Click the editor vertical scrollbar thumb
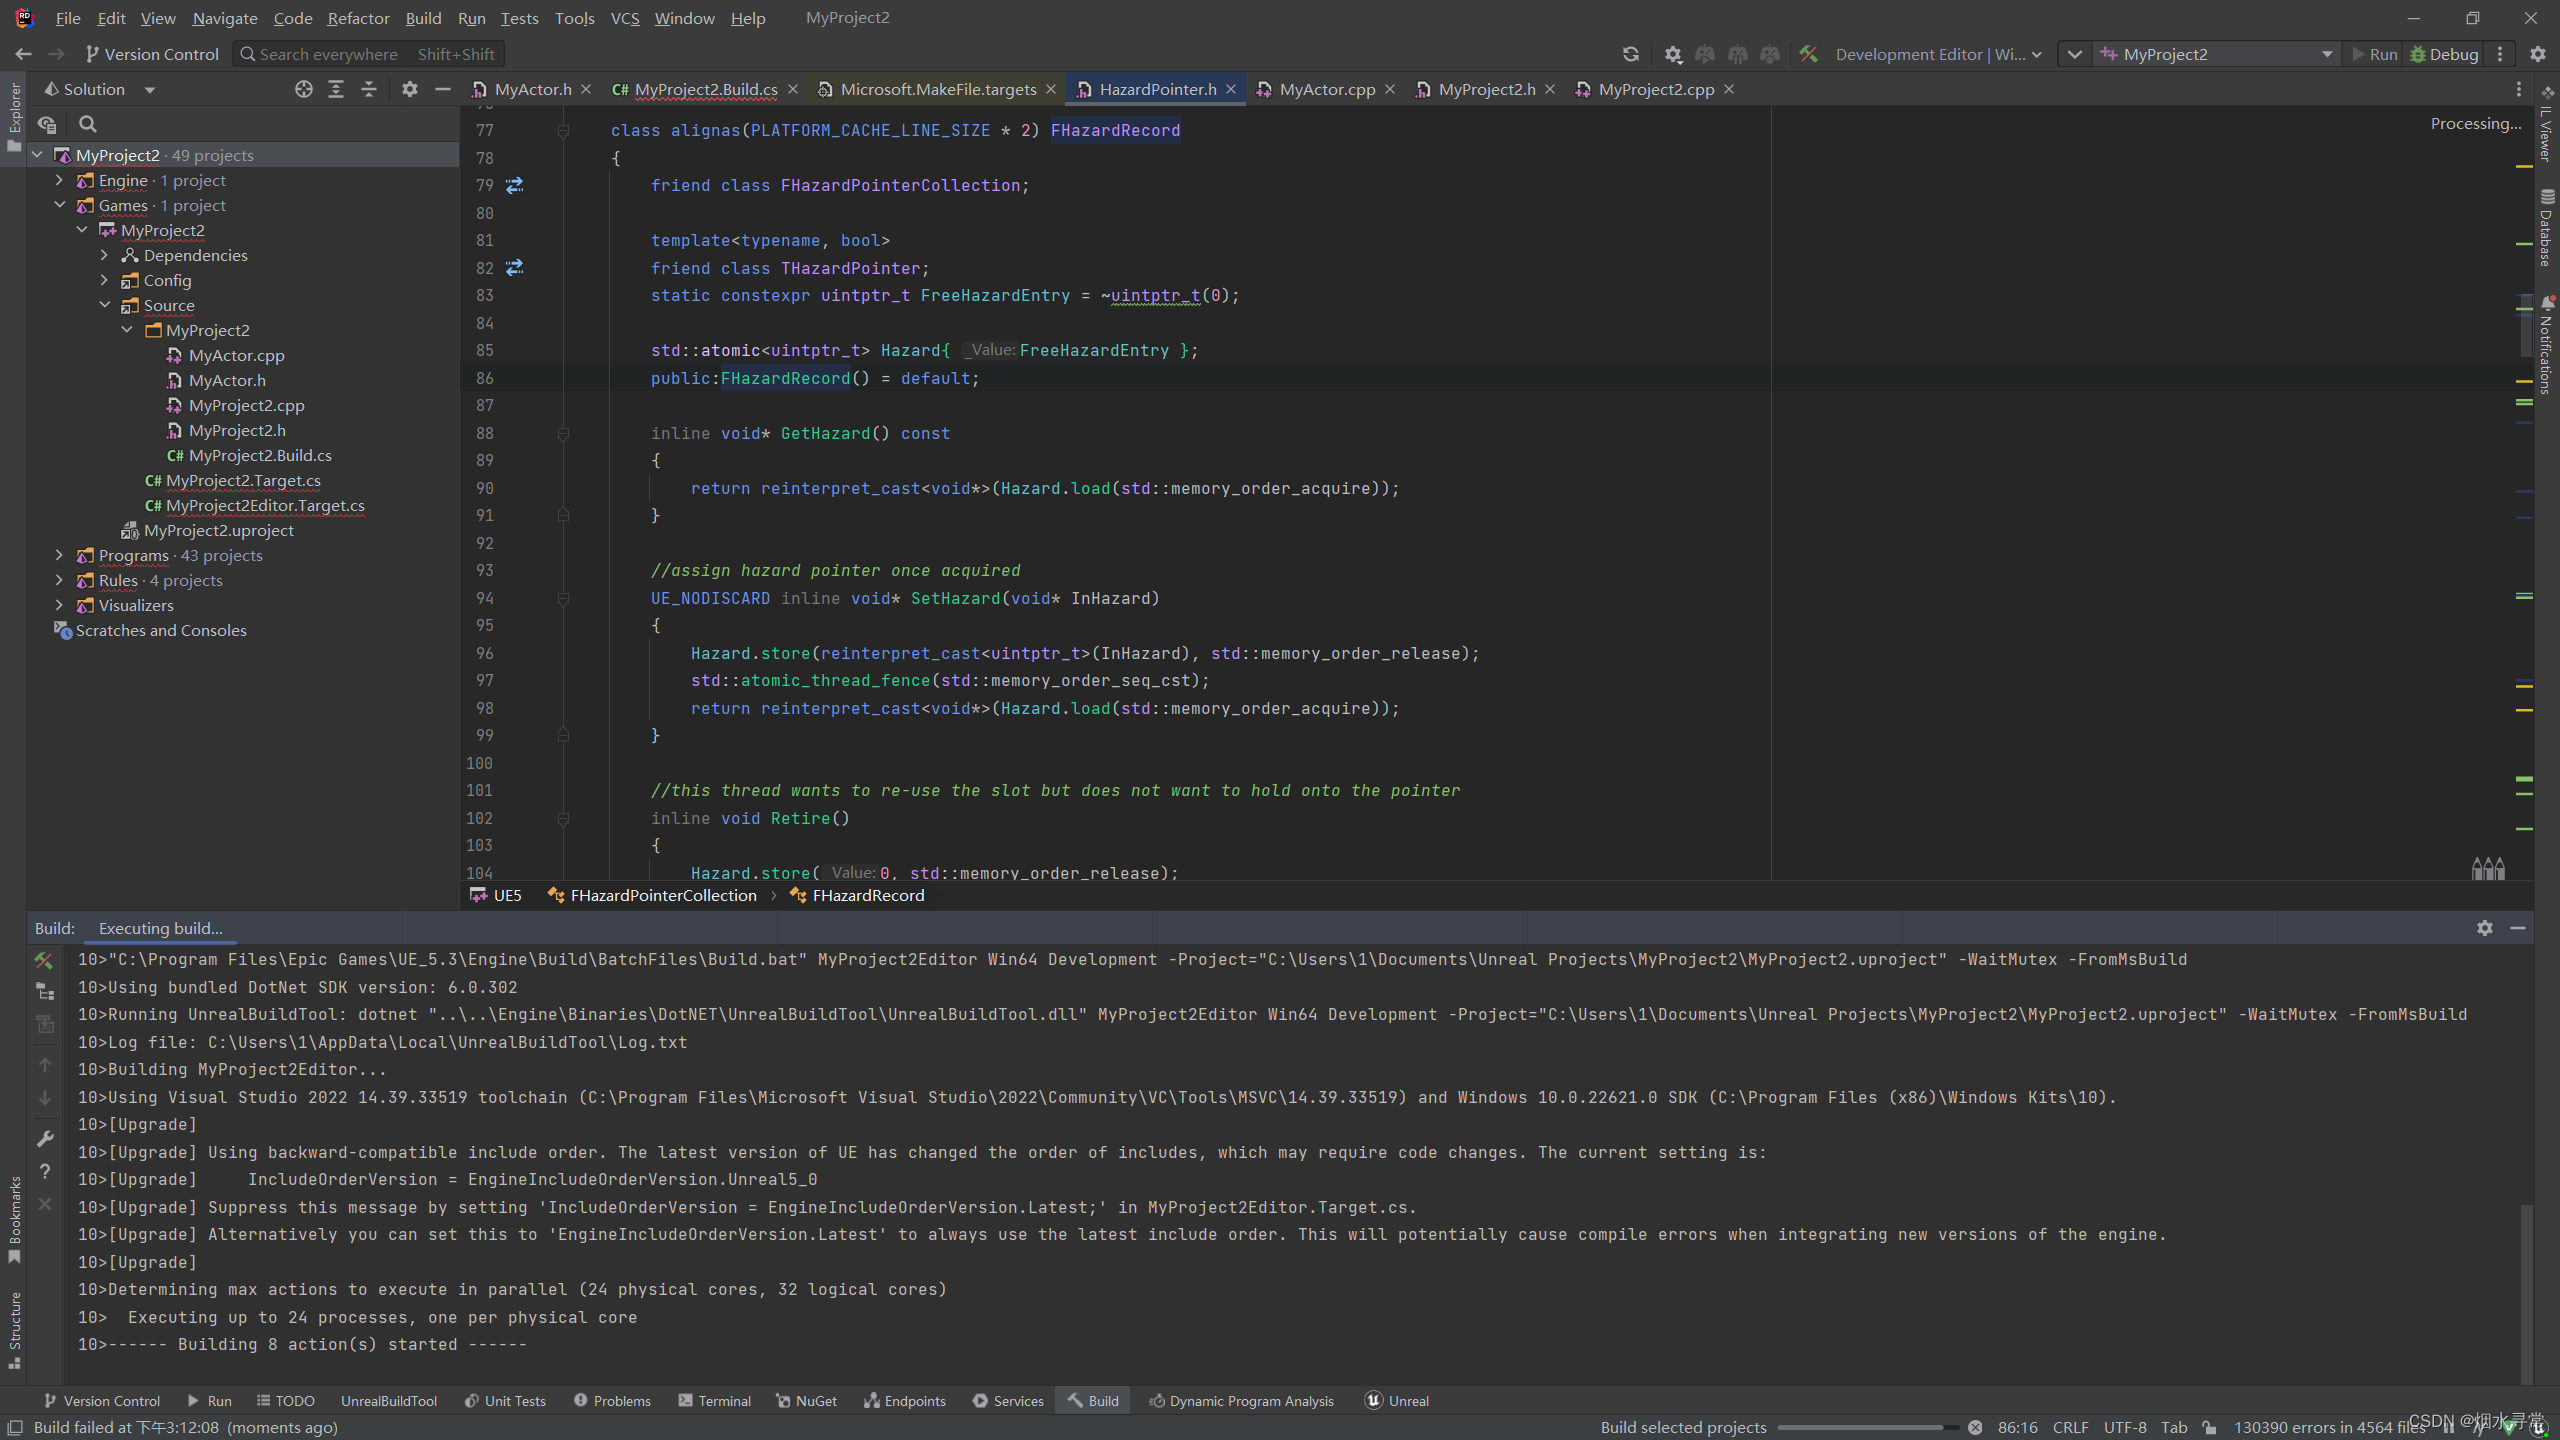The width and height of the screenshot is (2560, 1440). 2526,327
